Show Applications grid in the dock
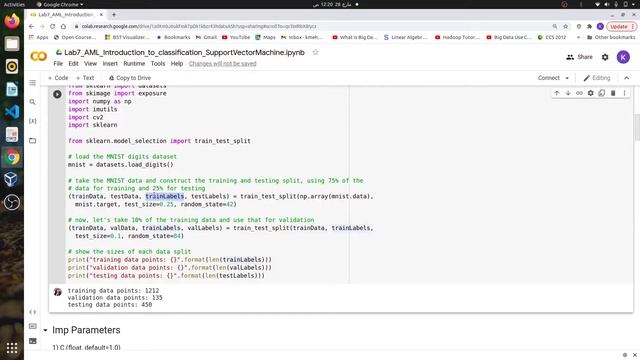The image size is (640, 360). click(x=12, y=348)
